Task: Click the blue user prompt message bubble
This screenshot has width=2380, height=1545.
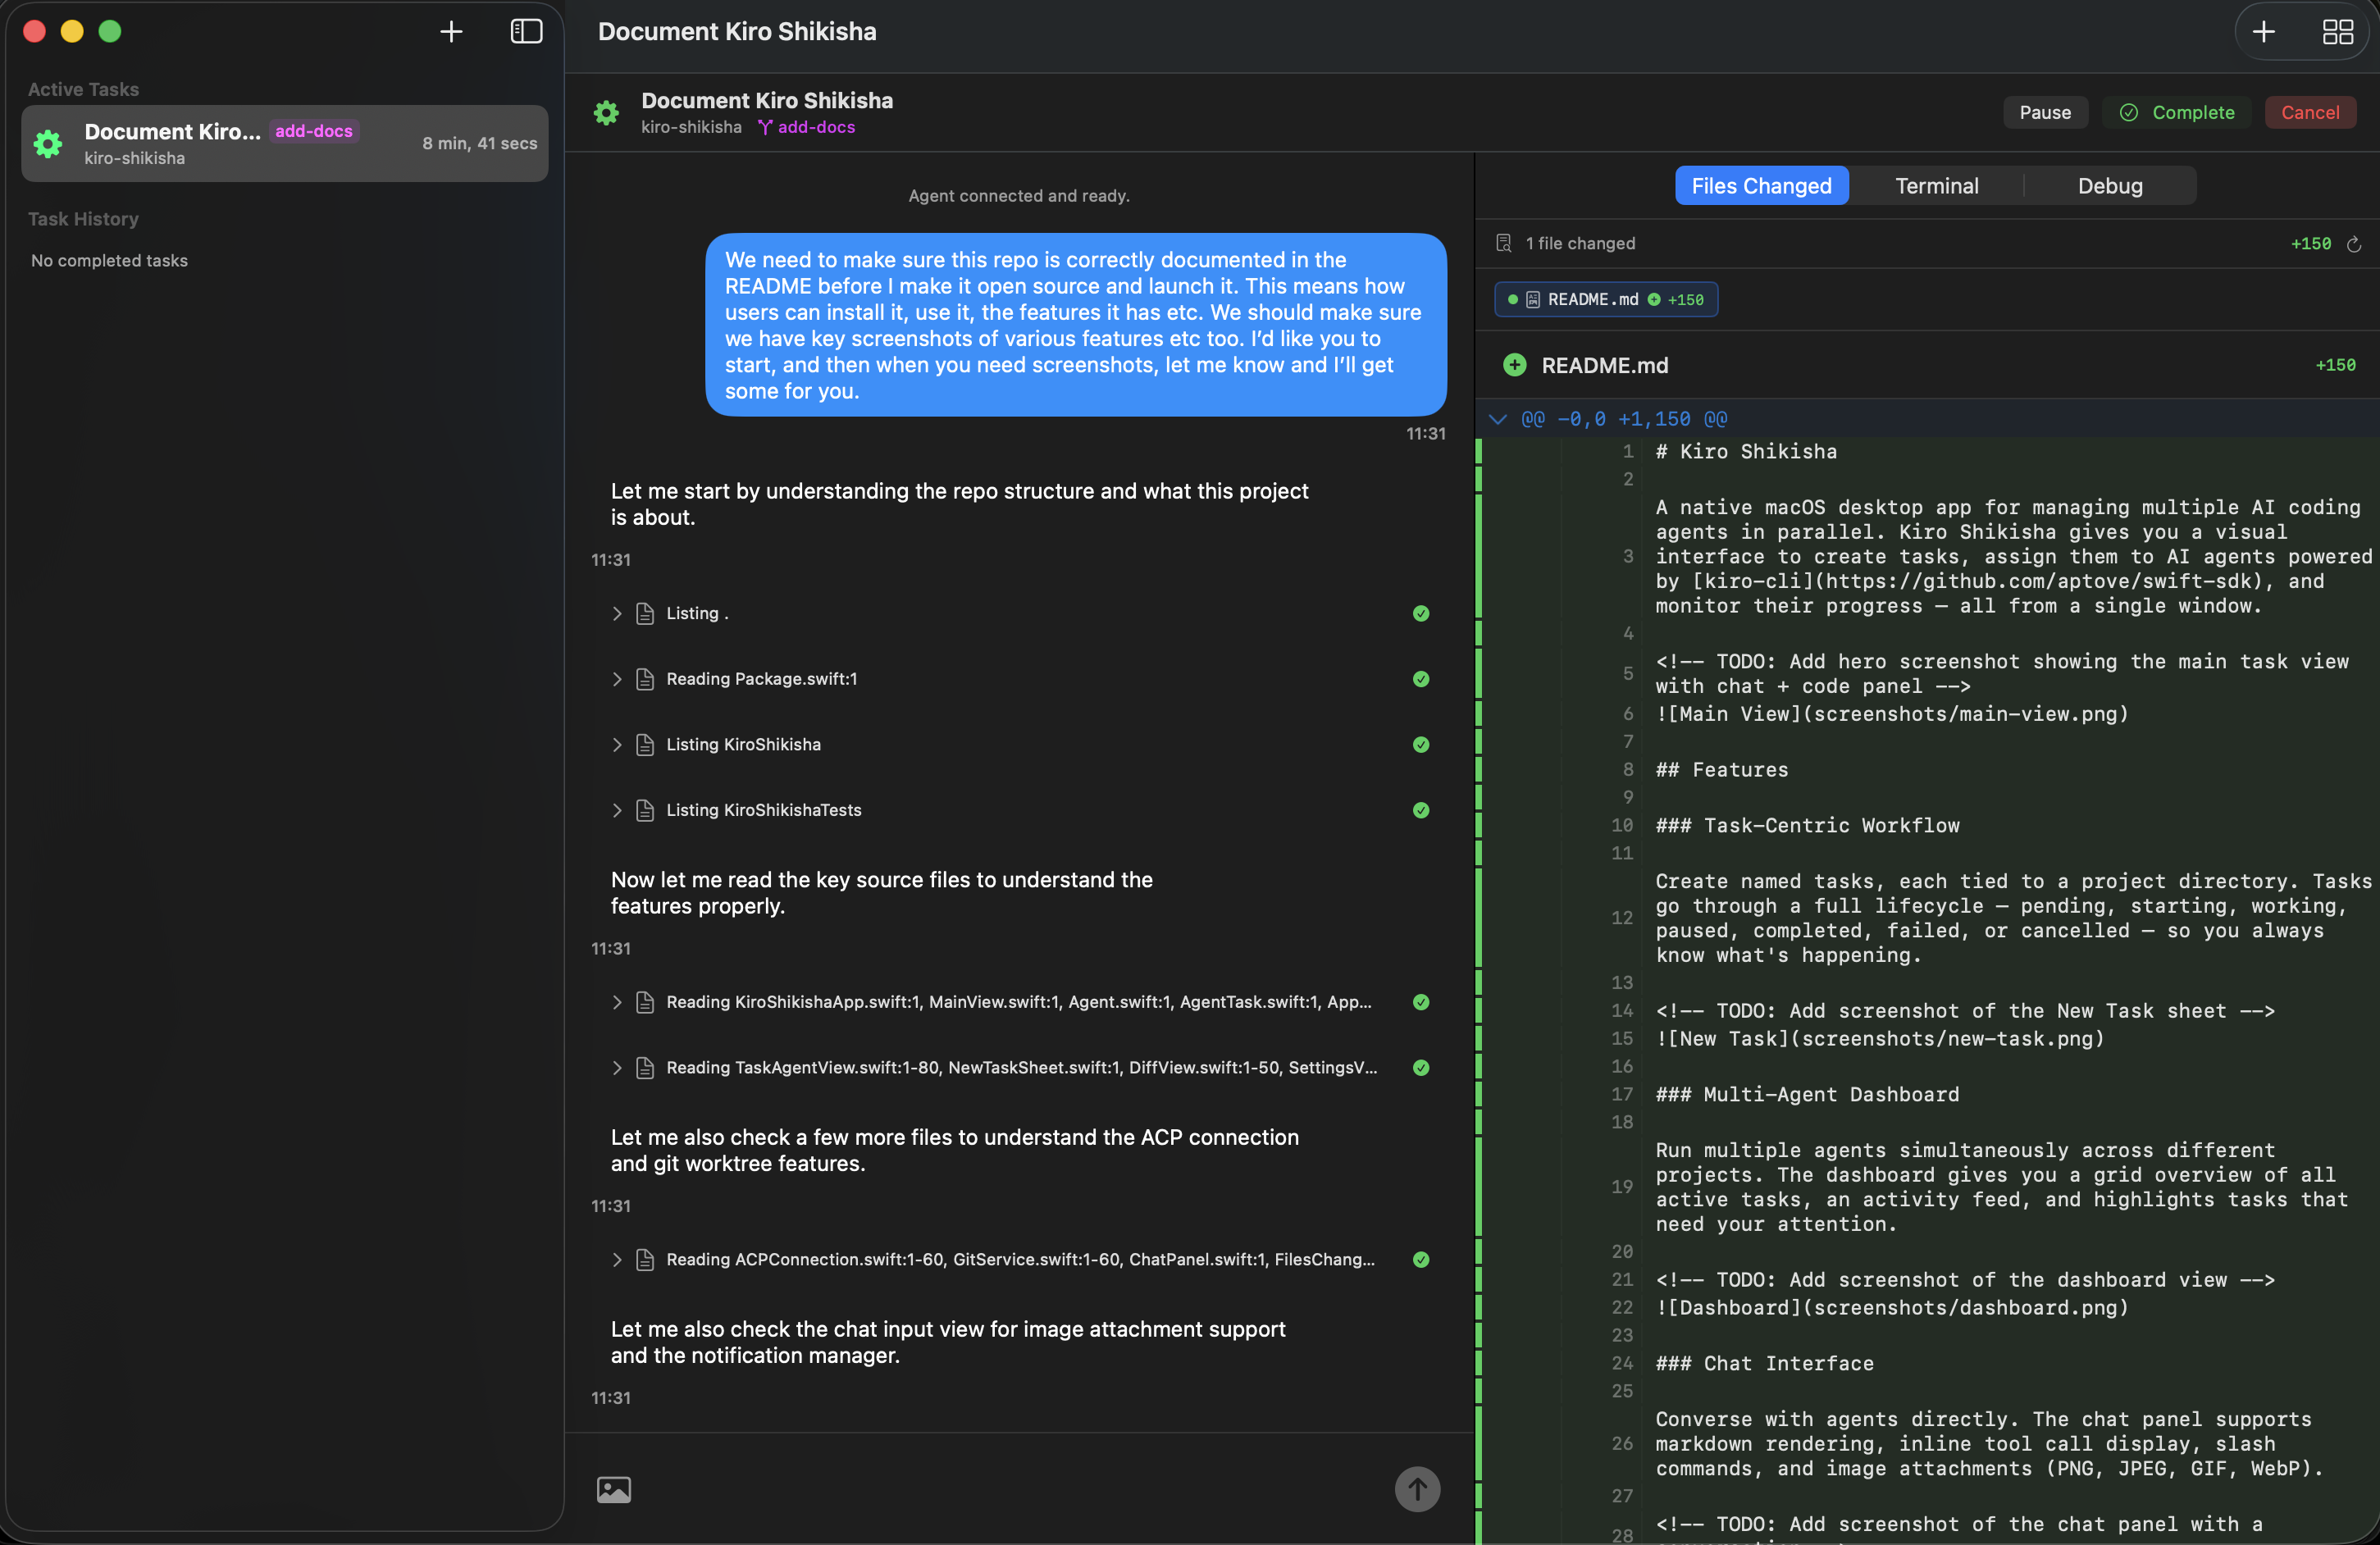Action: [1075, 325]
